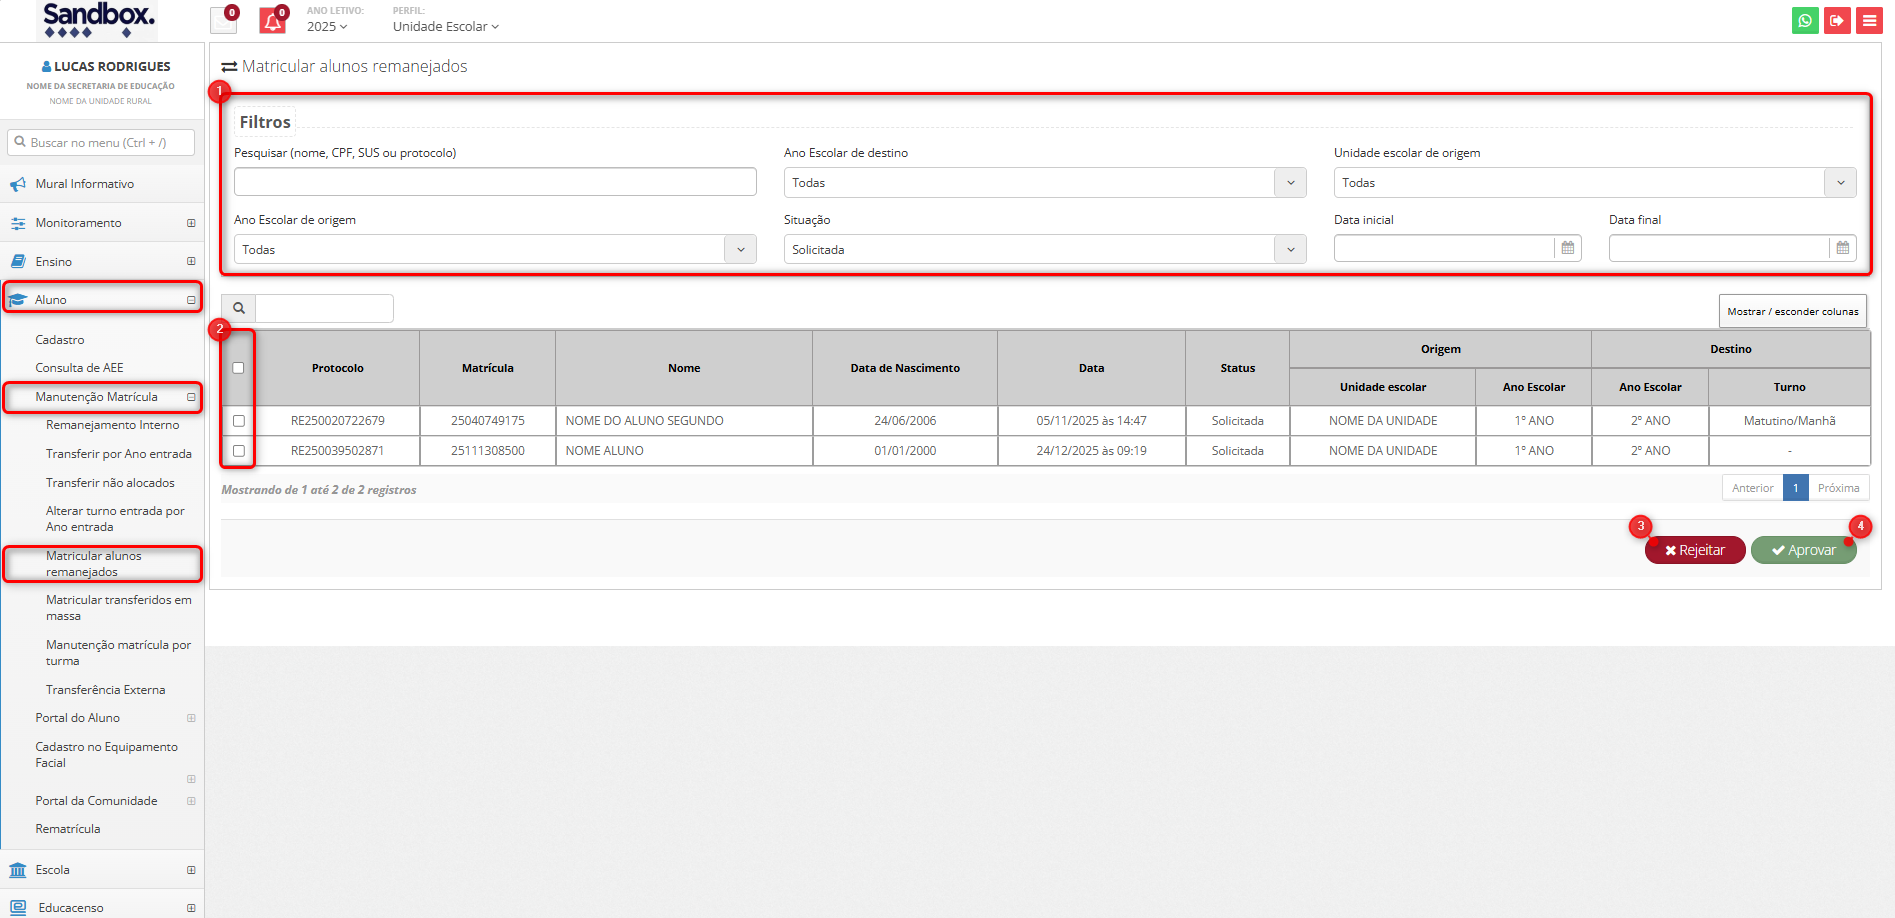This screenshot has height=918, width=1895.
Task: Click the Data inicial calendar icon
Action: pyautogui.click(x=1567, y=248)
